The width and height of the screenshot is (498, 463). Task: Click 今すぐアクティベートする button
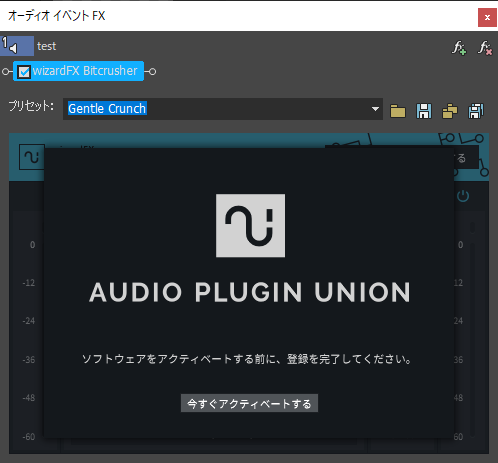coord(249,403)
